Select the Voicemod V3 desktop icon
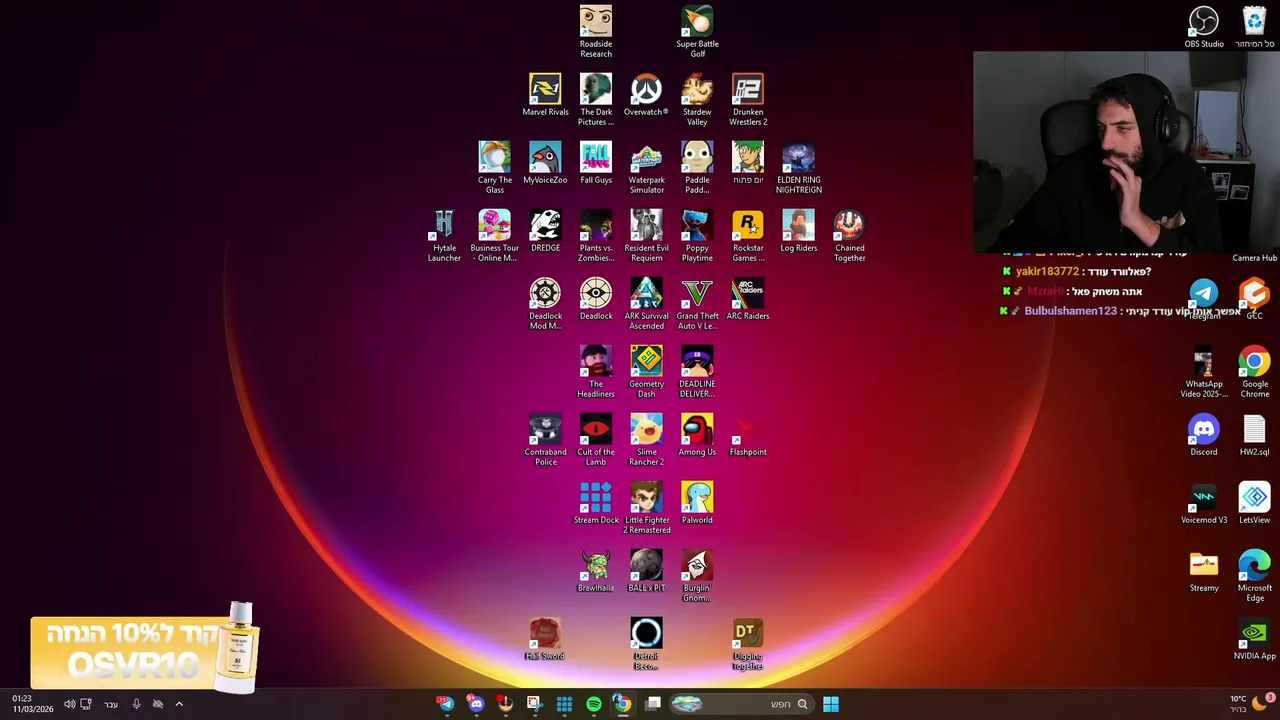Screen dimensions: 1280x720 1204,503
